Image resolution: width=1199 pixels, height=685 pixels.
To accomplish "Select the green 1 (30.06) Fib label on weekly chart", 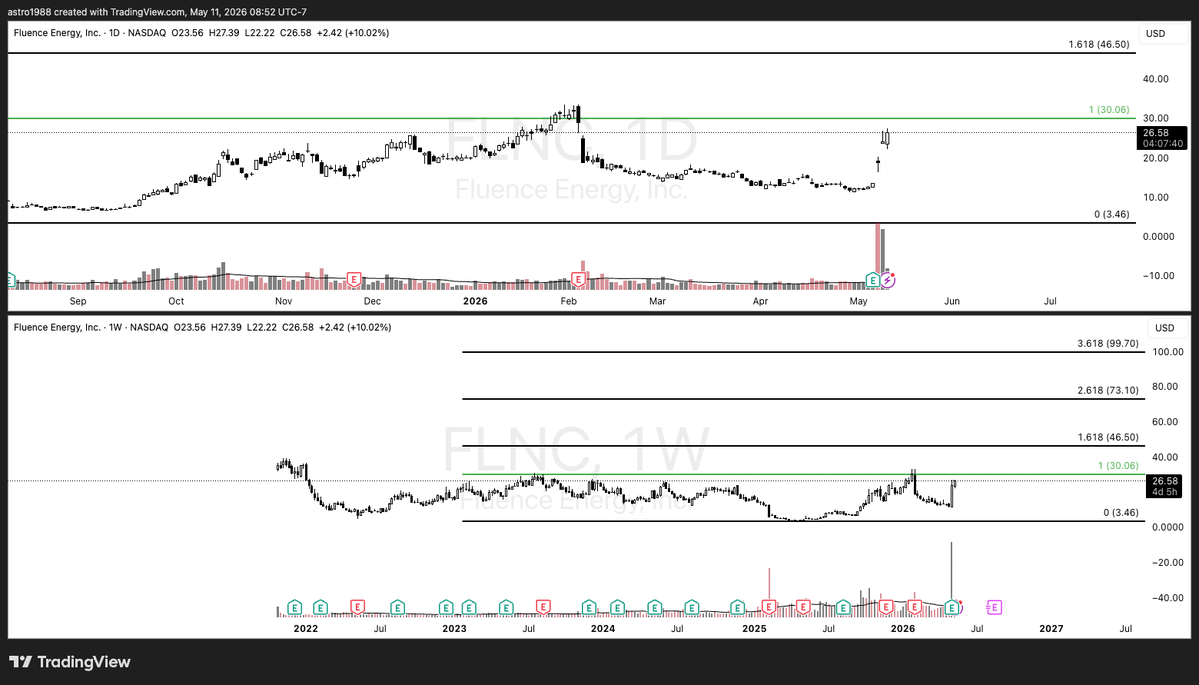I will 1118,466.
